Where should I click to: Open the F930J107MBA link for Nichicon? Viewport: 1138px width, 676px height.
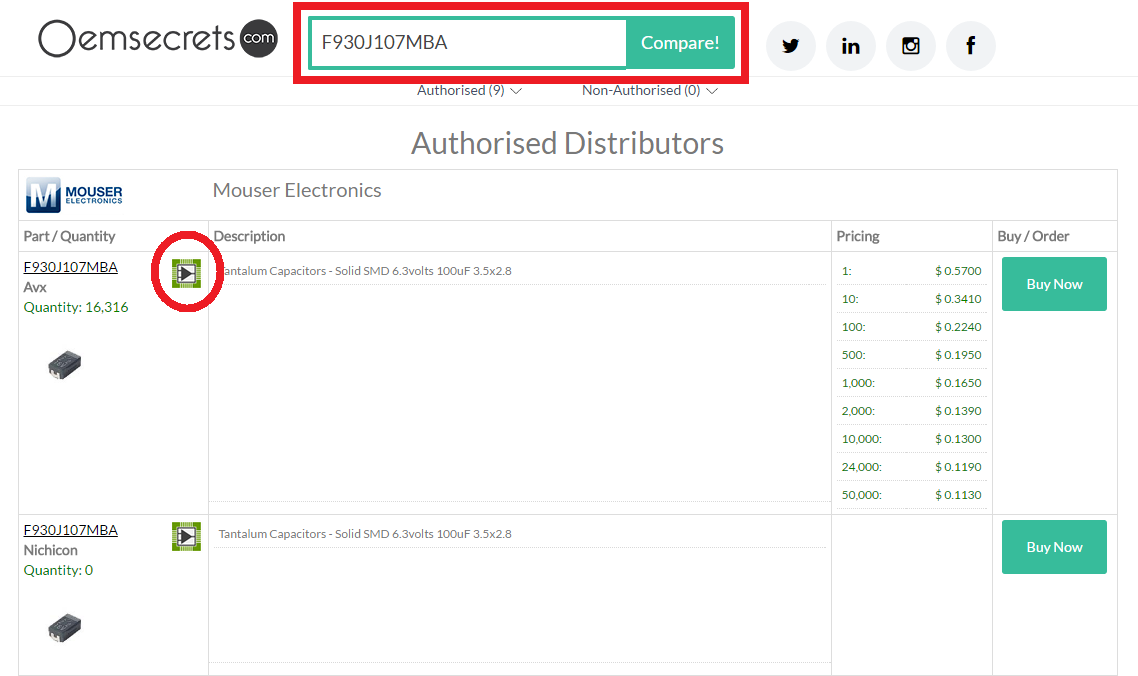(70, 530)
